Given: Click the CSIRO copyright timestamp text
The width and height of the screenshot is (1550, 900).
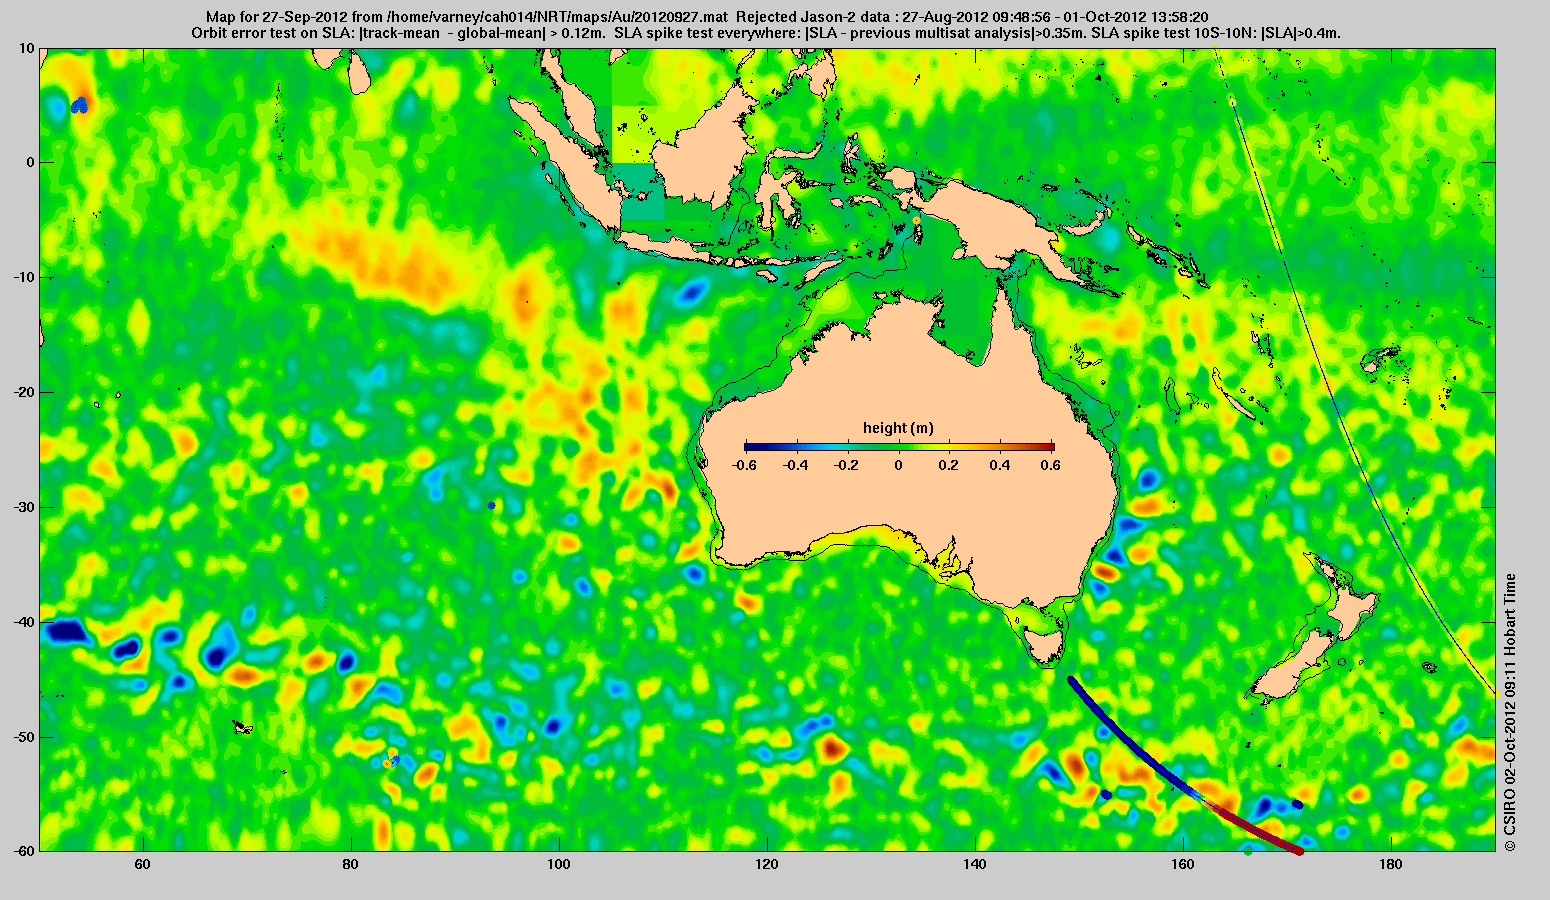Looking at the screenshot, I should coord(1510,712).
